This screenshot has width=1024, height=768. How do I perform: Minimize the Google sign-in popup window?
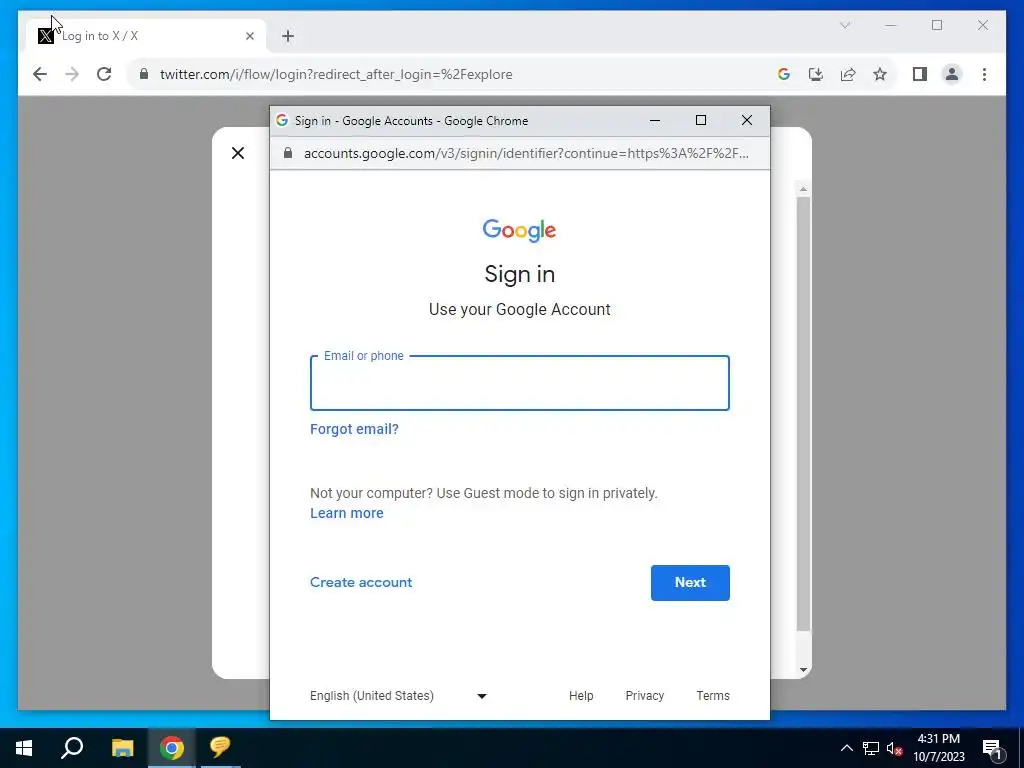[x=655, y=120]
